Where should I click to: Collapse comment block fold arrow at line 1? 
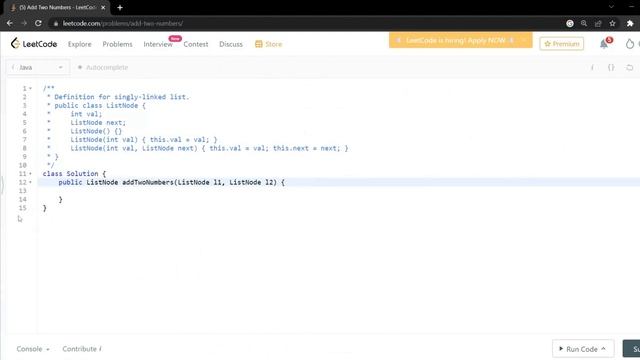click(x=30, y=88)
